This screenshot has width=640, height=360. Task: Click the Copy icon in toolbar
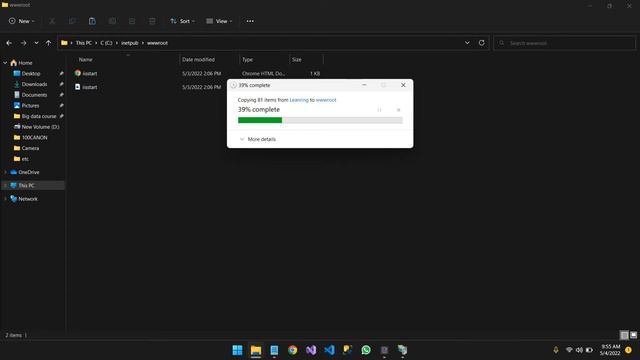click(x=72, y=21)
